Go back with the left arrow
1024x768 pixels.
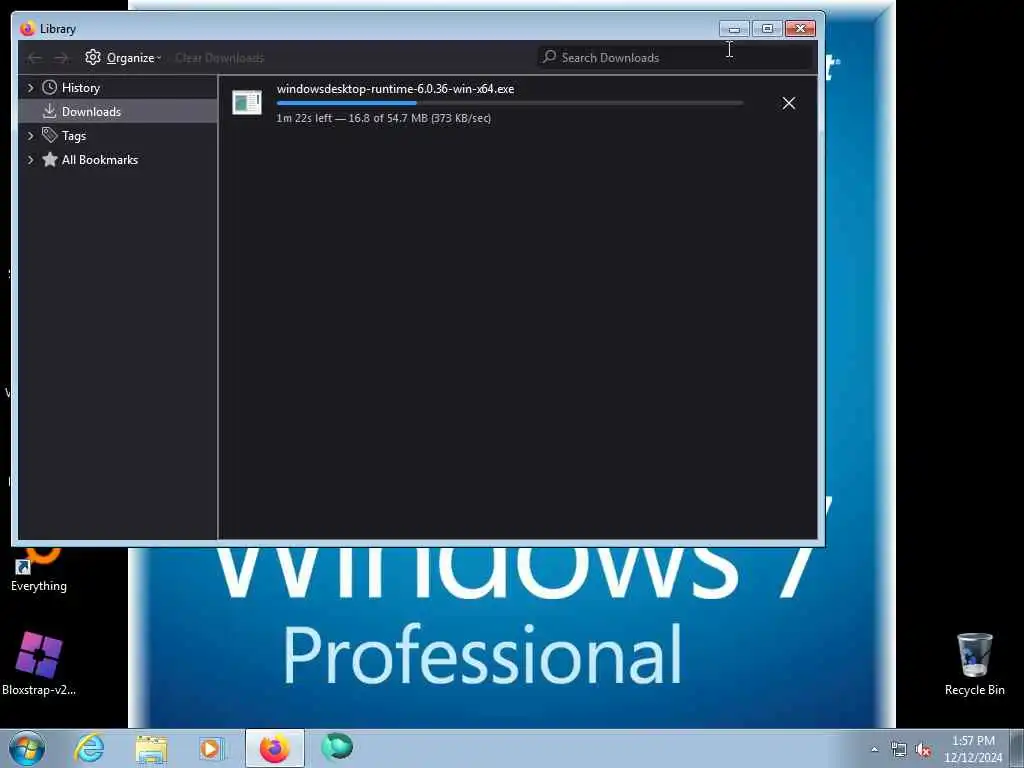tap(35, 58)
